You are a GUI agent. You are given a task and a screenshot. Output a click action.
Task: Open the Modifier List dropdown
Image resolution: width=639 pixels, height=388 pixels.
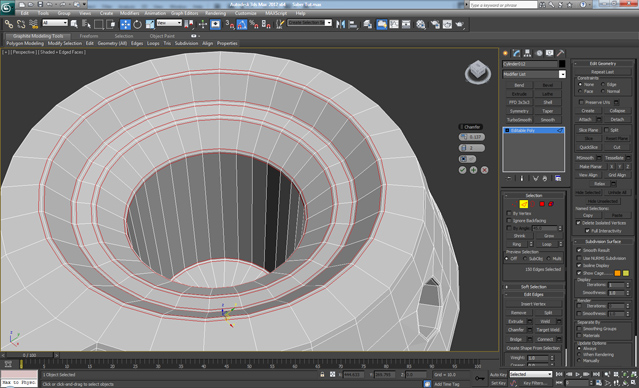pyautogui.click(x=562, y=74)
